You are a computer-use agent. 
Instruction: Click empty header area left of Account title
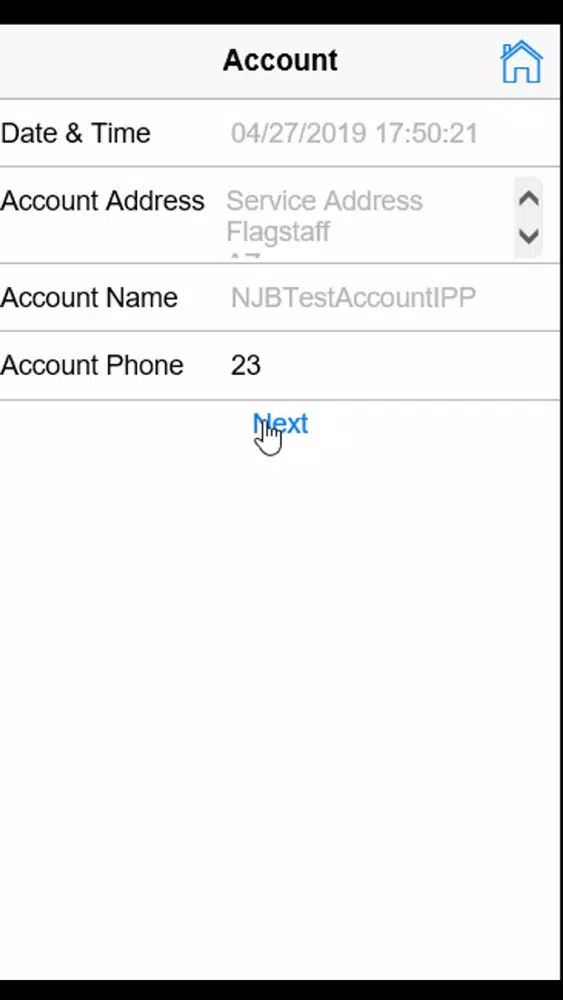(x=108, y=62)
